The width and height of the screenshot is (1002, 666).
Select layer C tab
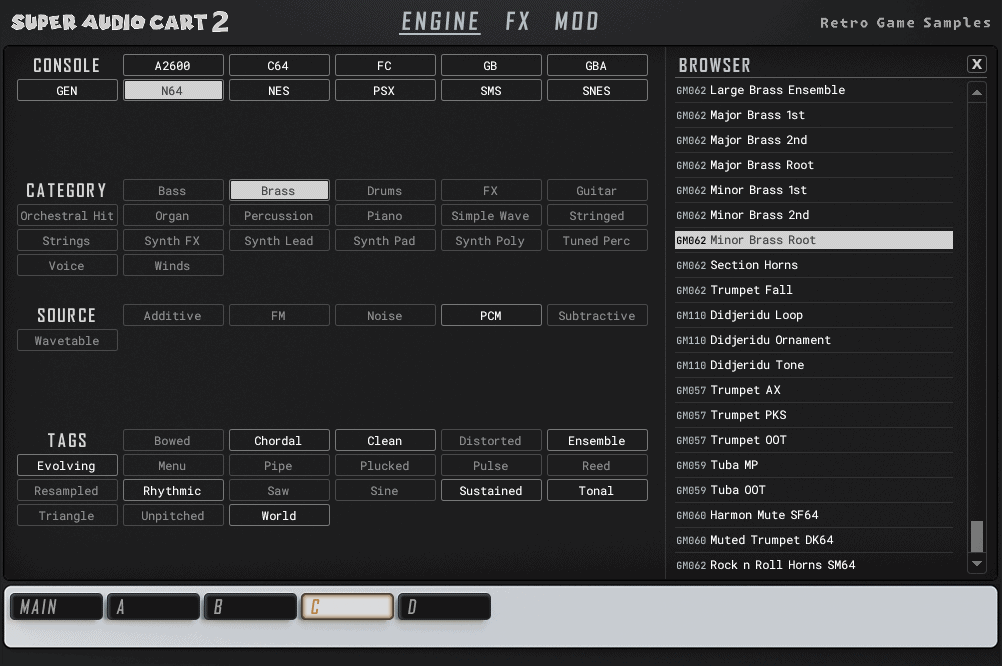point(347,607)
